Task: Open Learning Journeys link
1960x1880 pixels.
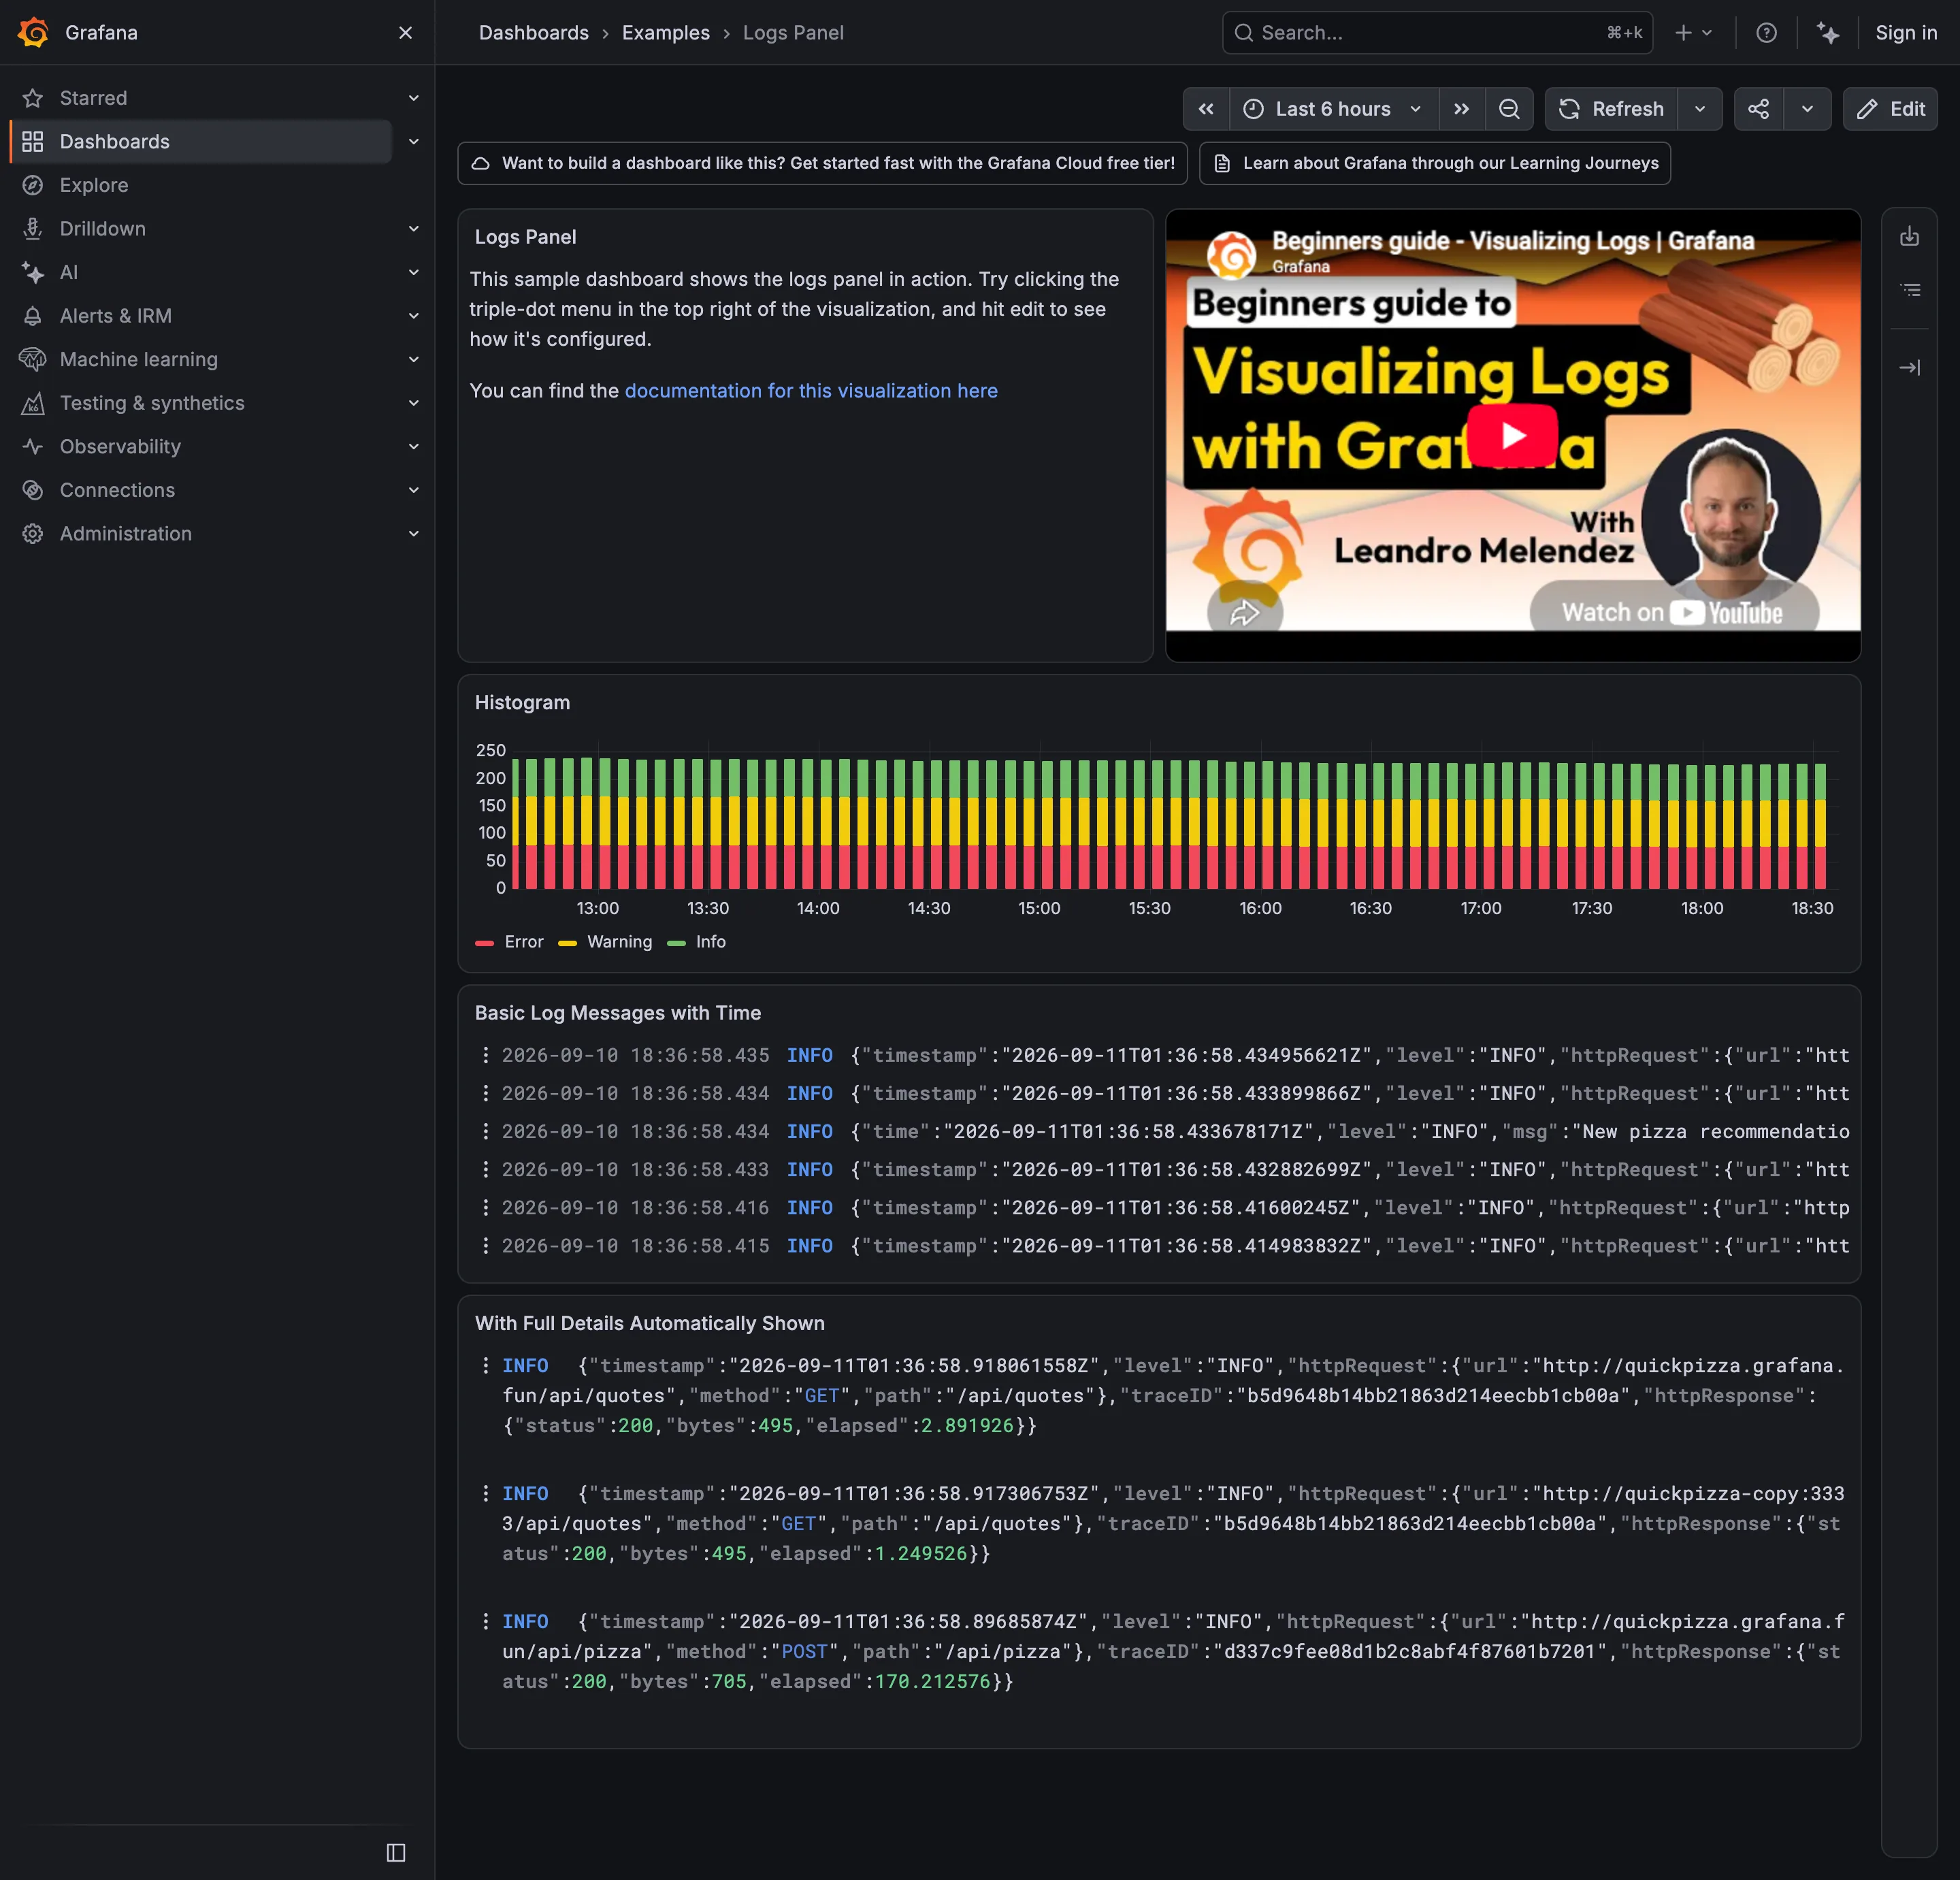Action: [1434, 163]
